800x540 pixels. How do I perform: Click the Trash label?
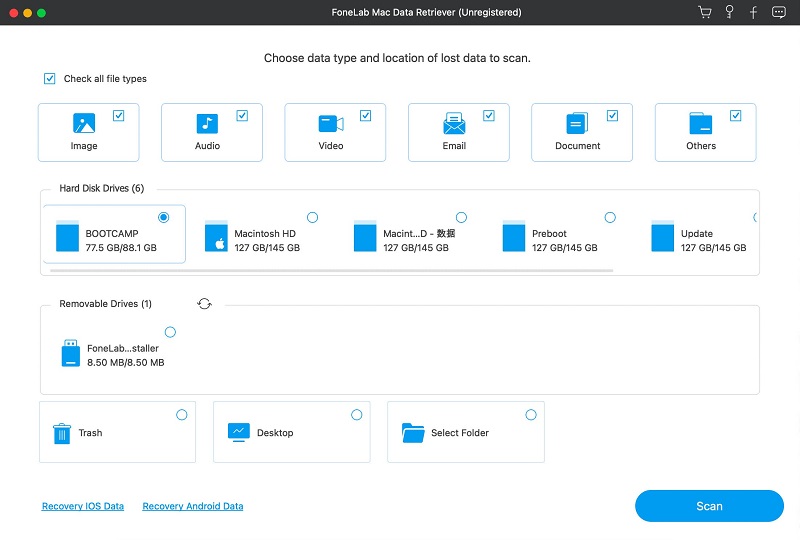[x=90, y=433]
